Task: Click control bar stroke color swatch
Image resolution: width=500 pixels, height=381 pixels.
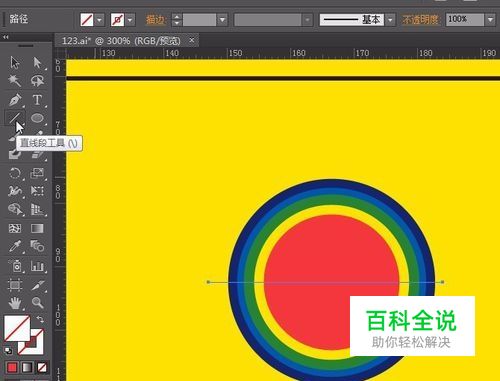Action: 117,20
